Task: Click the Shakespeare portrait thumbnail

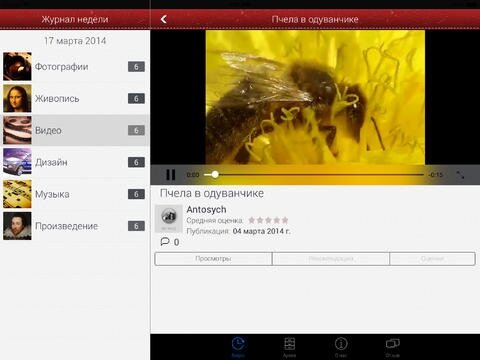Action: tap(17, 226)
